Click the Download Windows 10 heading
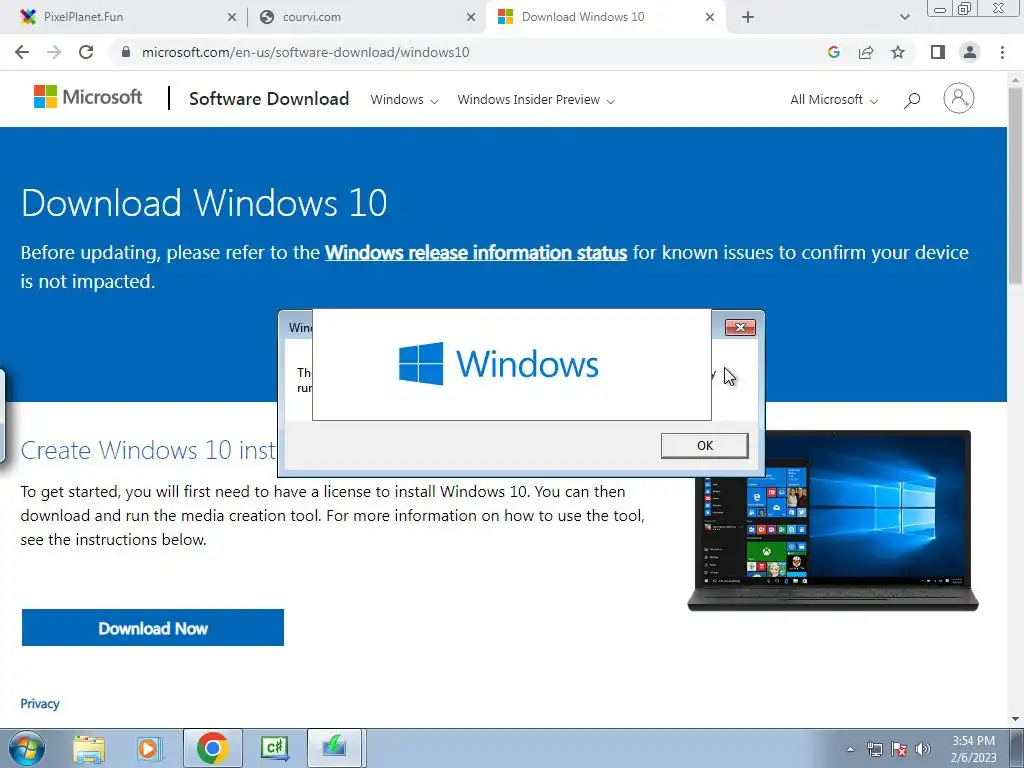 (204, 202)
